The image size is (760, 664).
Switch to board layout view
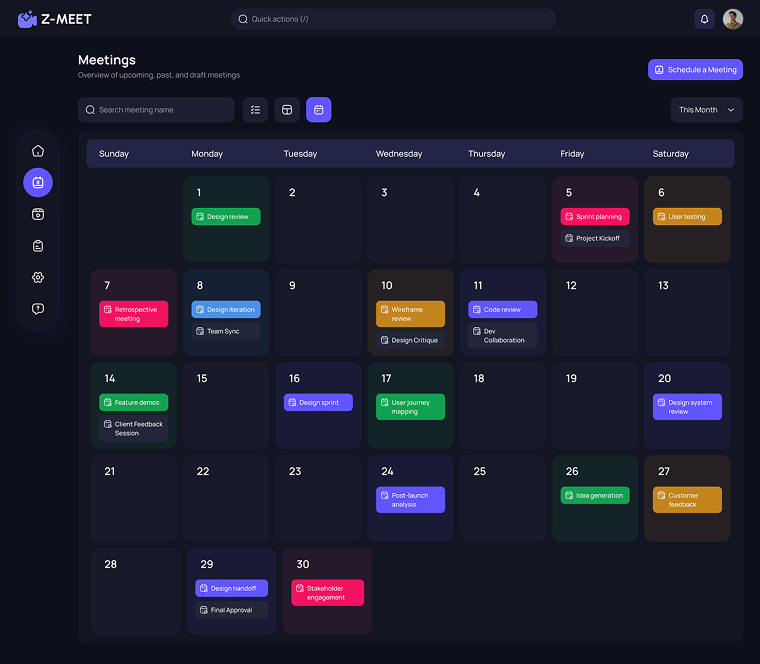pyautogui.click(x=287, y=110)
